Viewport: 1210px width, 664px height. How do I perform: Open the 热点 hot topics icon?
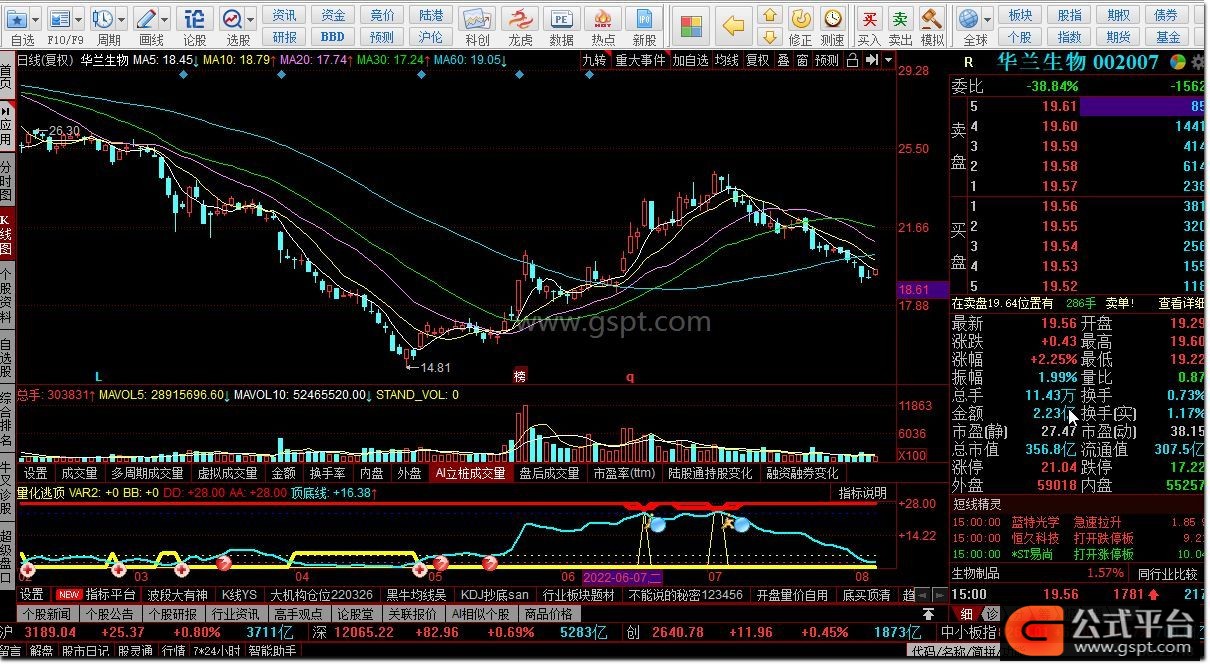tap(603, 20)
